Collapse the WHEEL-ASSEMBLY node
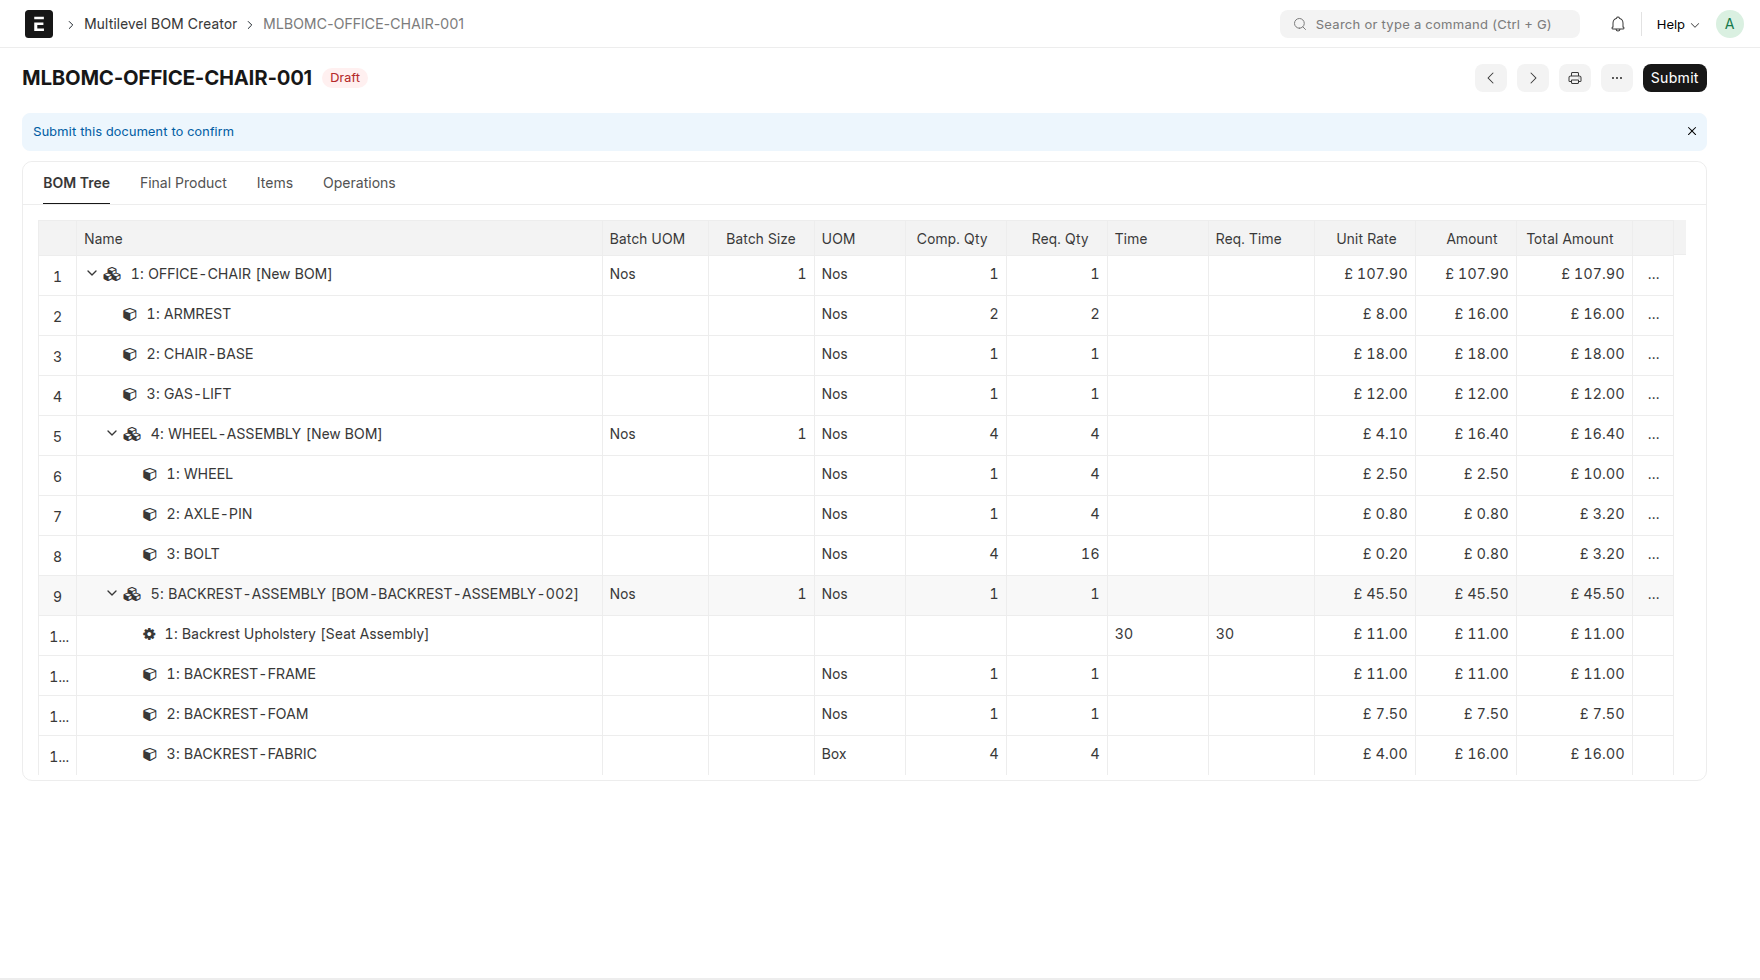 tap(112, 434)
